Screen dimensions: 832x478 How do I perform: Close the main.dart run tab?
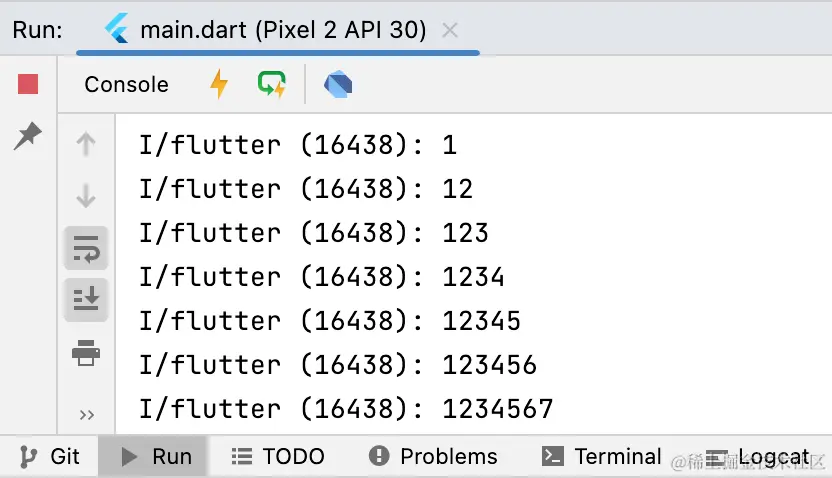[x=450, y=30]
